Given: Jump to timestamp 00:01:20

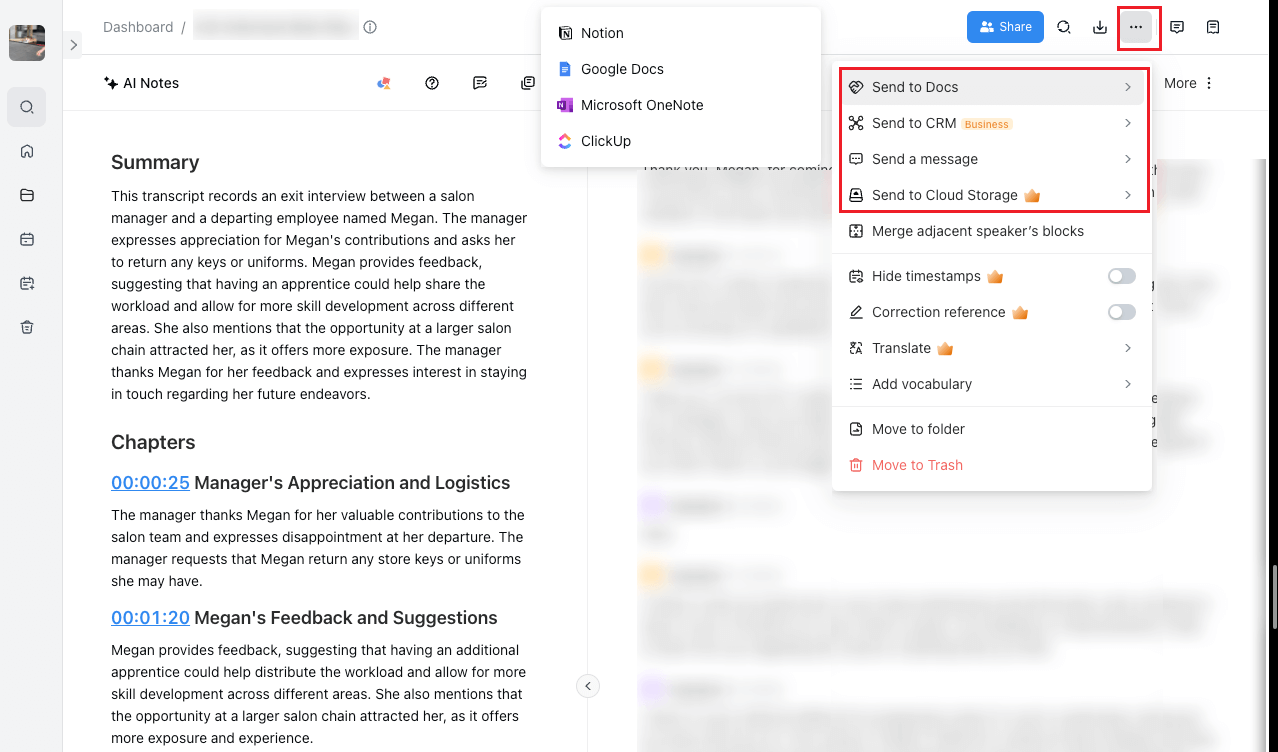Looking at the screenshot, I should (x=150, y=618).
